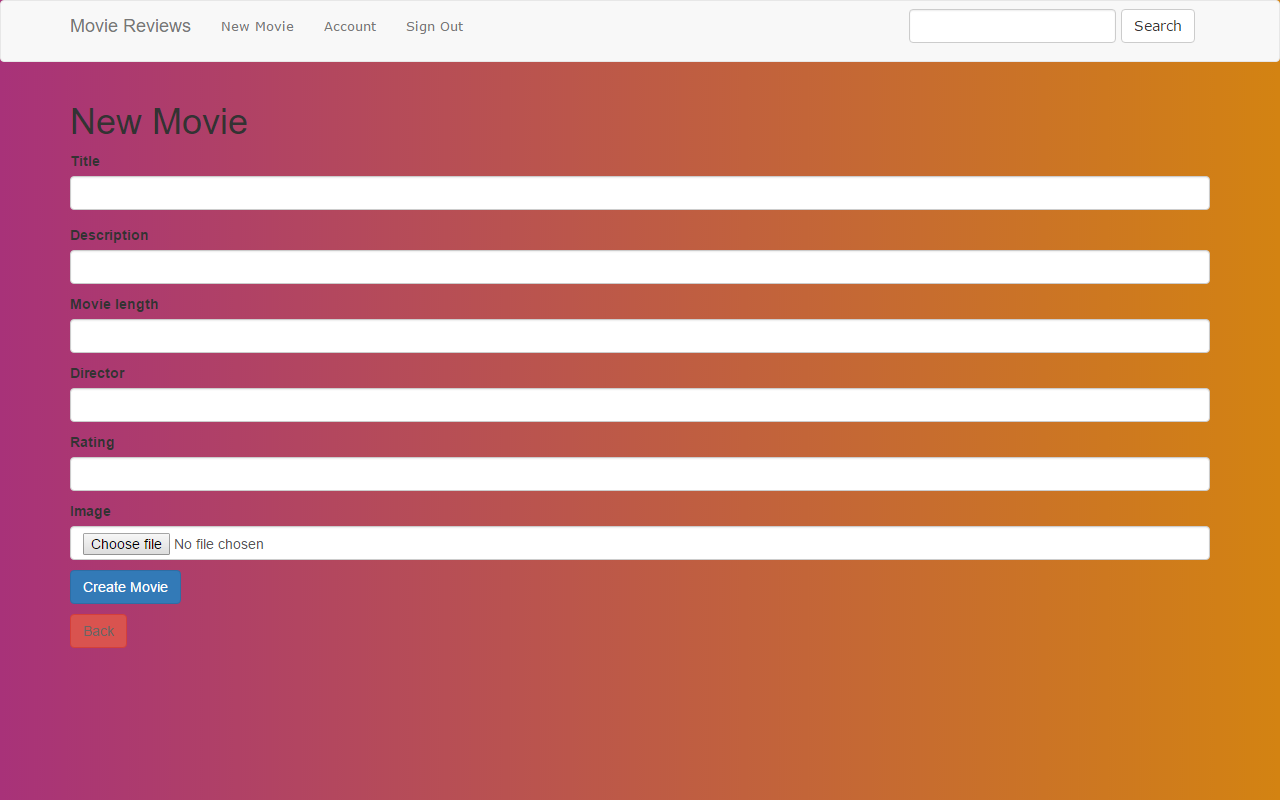Select the Description input field

[640, 267]
